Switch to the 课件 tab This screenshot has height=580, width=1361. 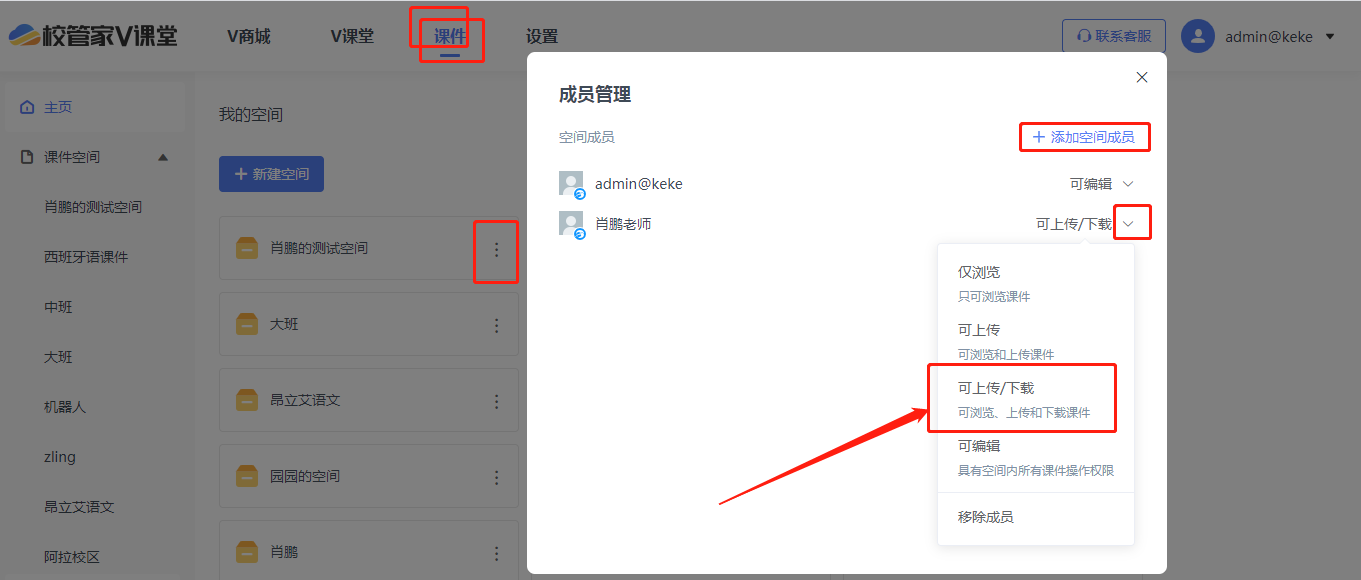pos(450,37)
